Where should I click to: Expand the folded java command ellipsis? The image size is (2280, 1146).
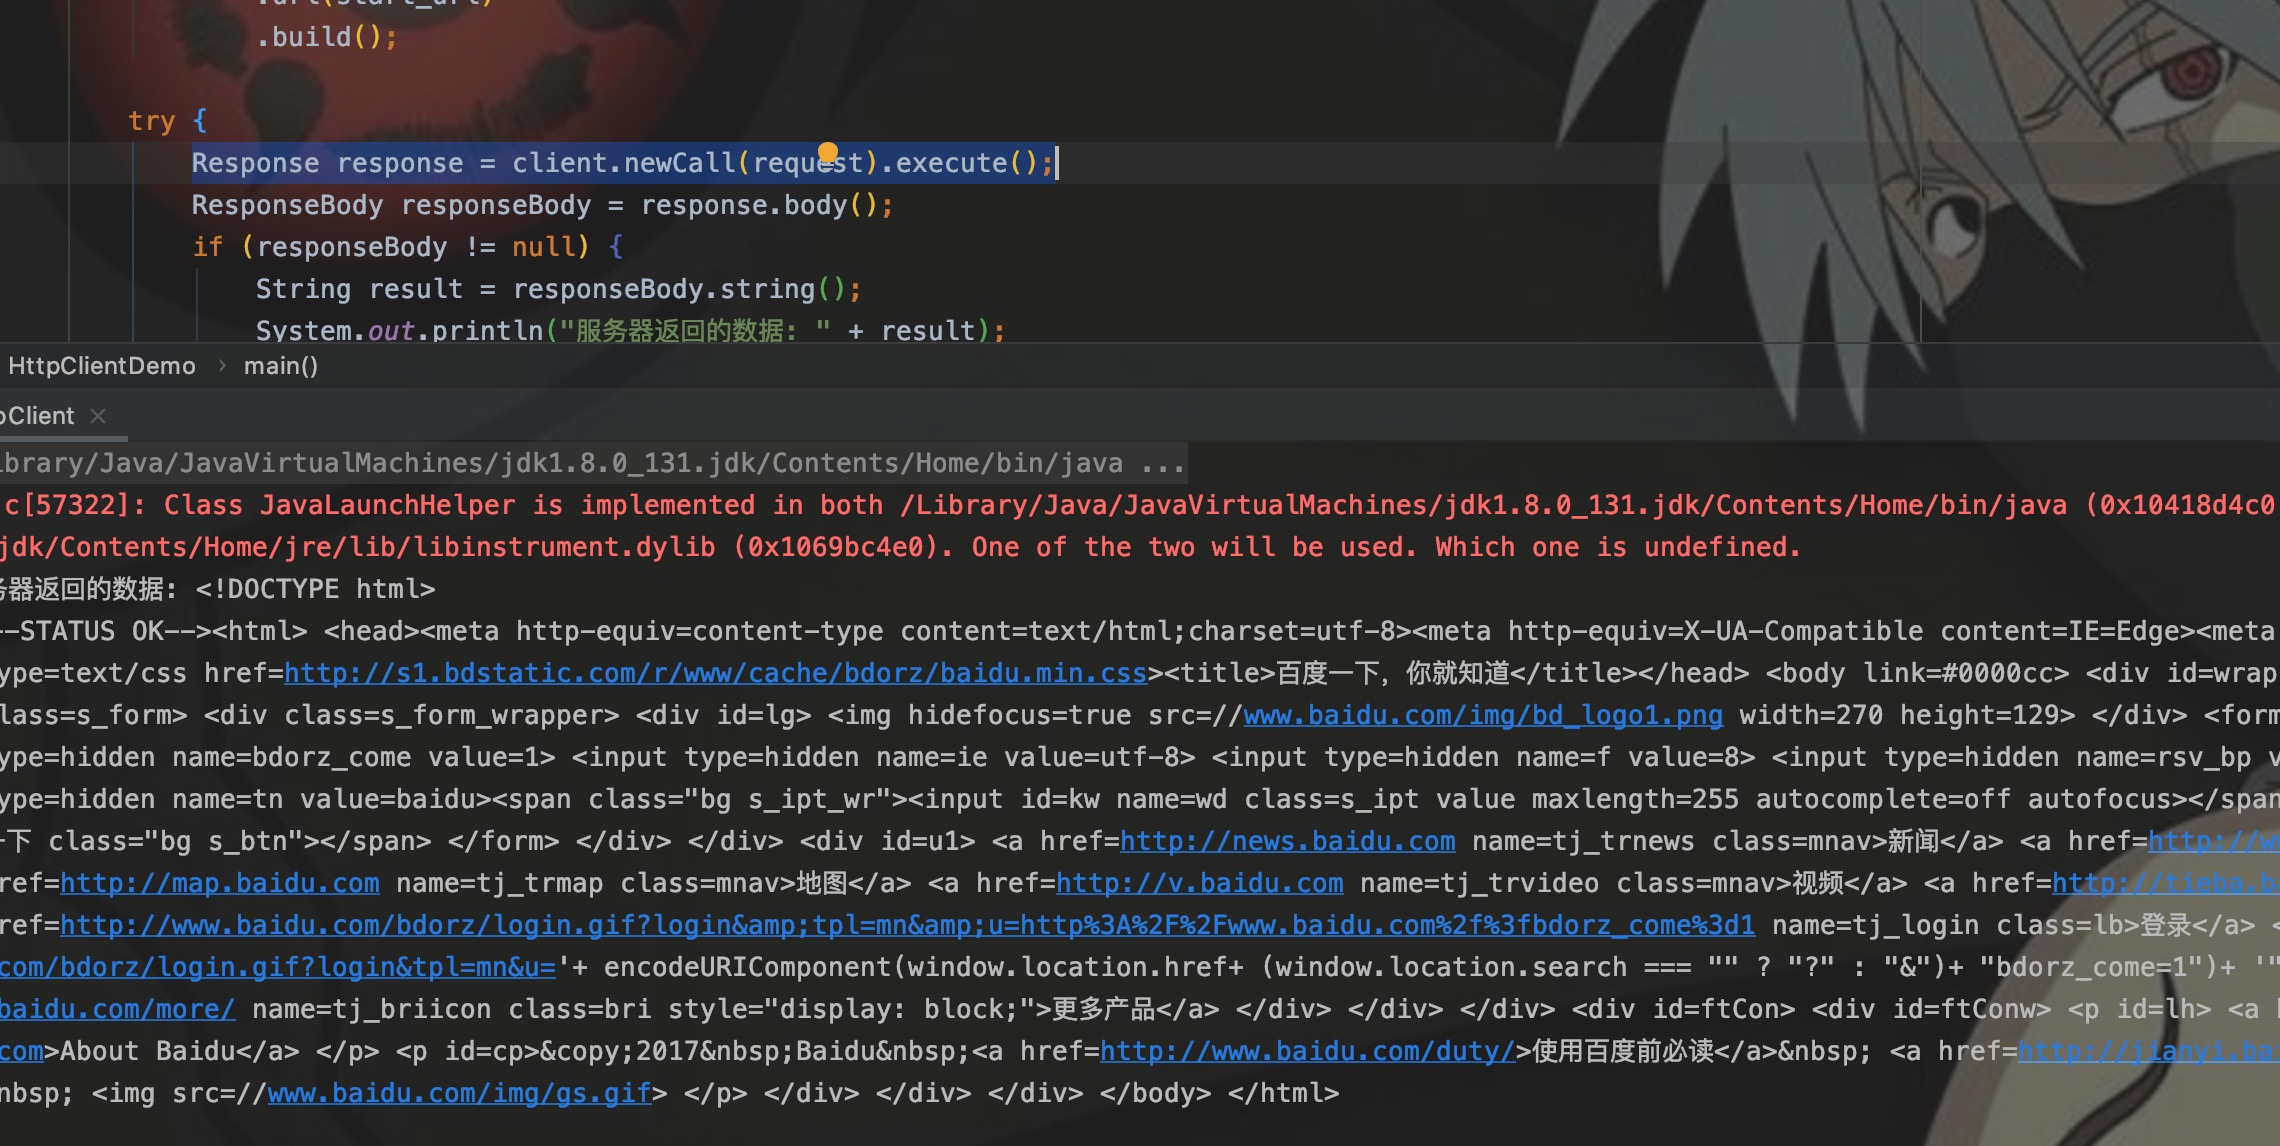[x=1162, y=463]
